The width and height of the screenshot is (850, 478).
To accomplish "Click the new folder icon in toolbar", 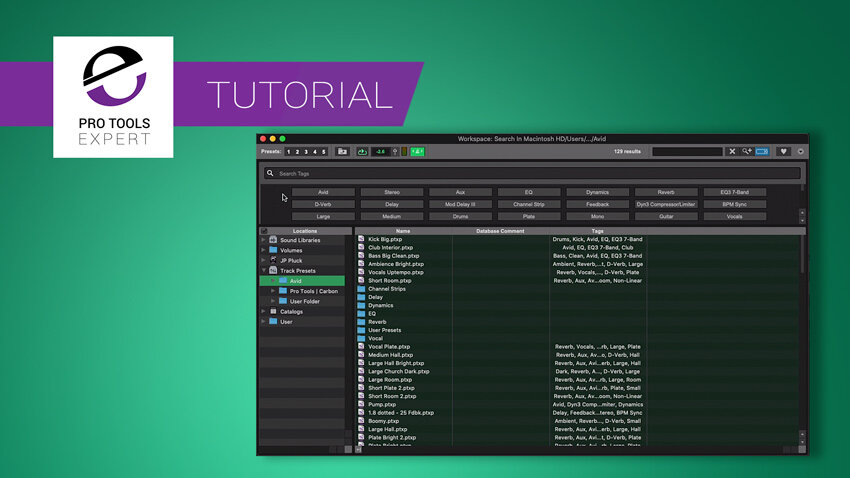I will pos(342,152).
